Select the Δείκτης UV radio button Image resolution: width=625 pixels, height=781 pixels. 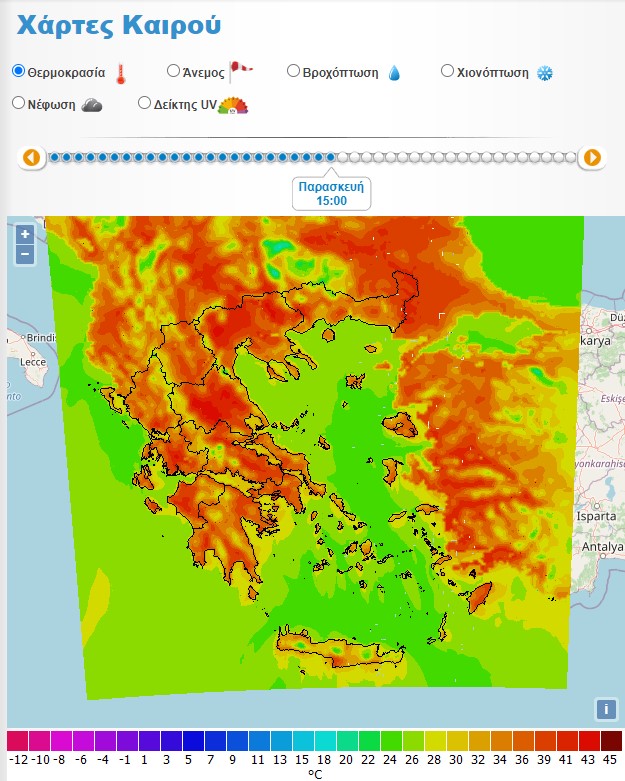[145, 103]
